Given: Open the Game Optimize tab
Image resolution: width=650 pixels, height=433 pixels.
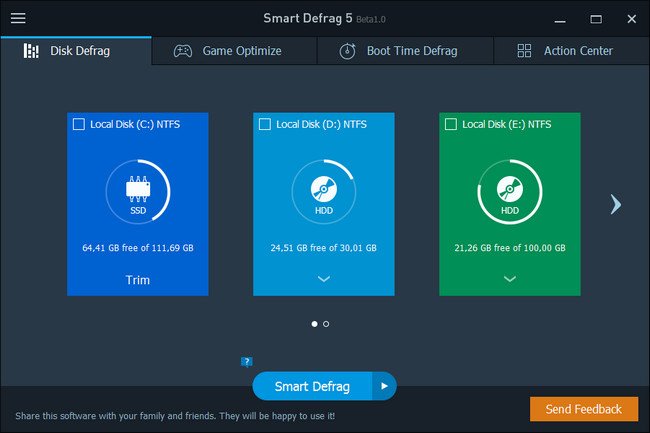Looking at the screenshot, I should (x=235, y=51).
